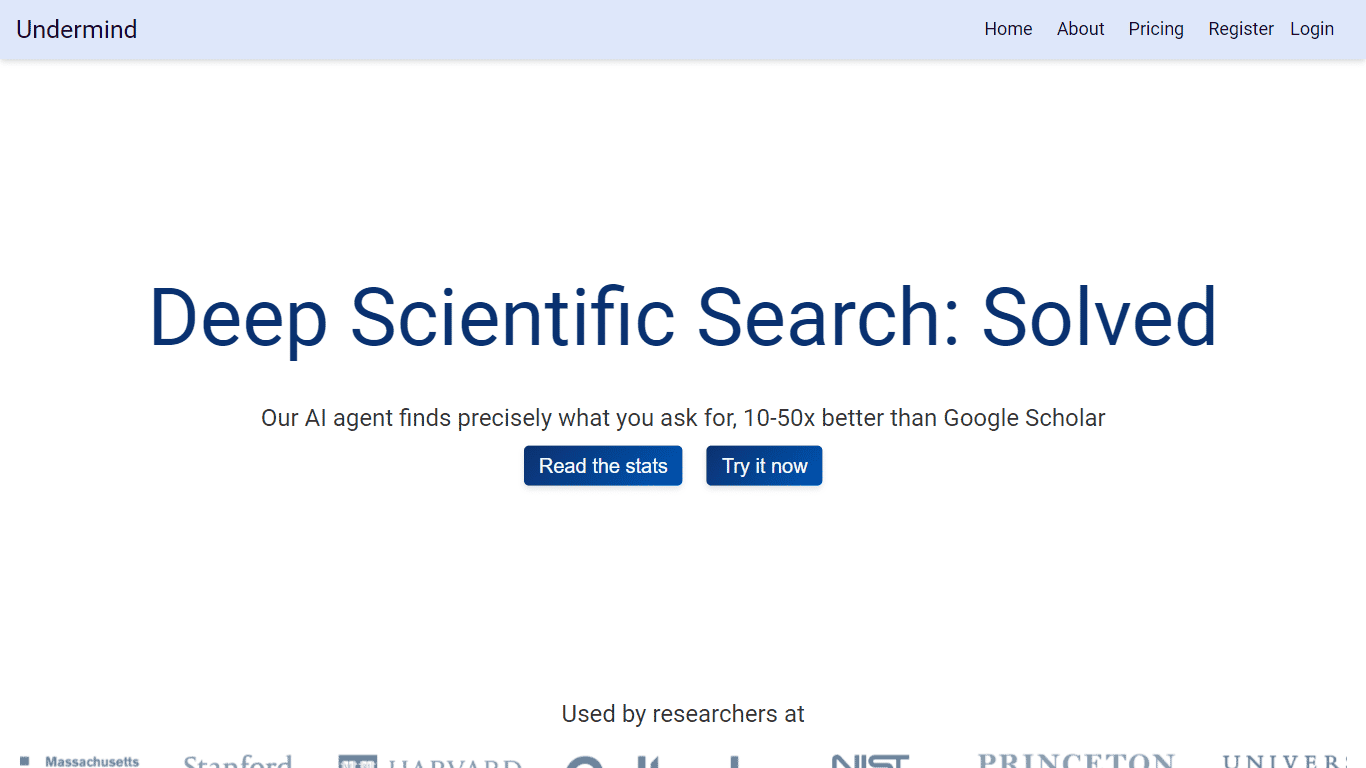Click the small square MIT emblem
Image resolution: width=1366 pixels, height=768 pixels.
25,762
